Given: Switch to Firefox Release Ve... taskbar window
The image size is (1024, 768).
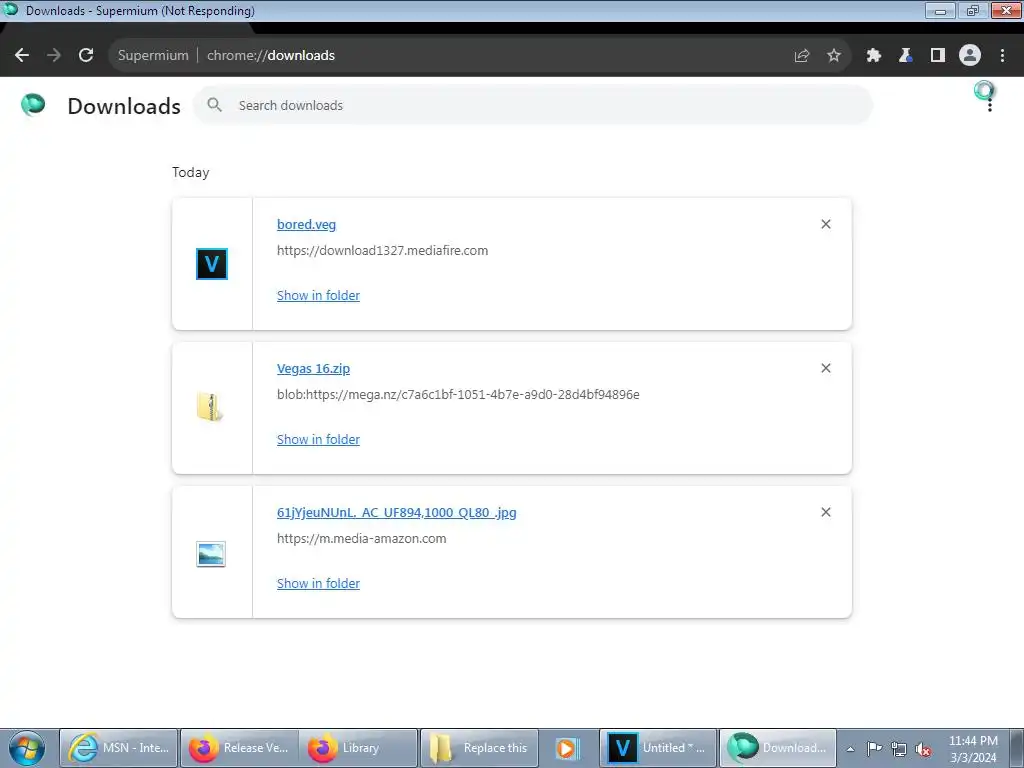Looking at the screenshot, I should (239, 748).
